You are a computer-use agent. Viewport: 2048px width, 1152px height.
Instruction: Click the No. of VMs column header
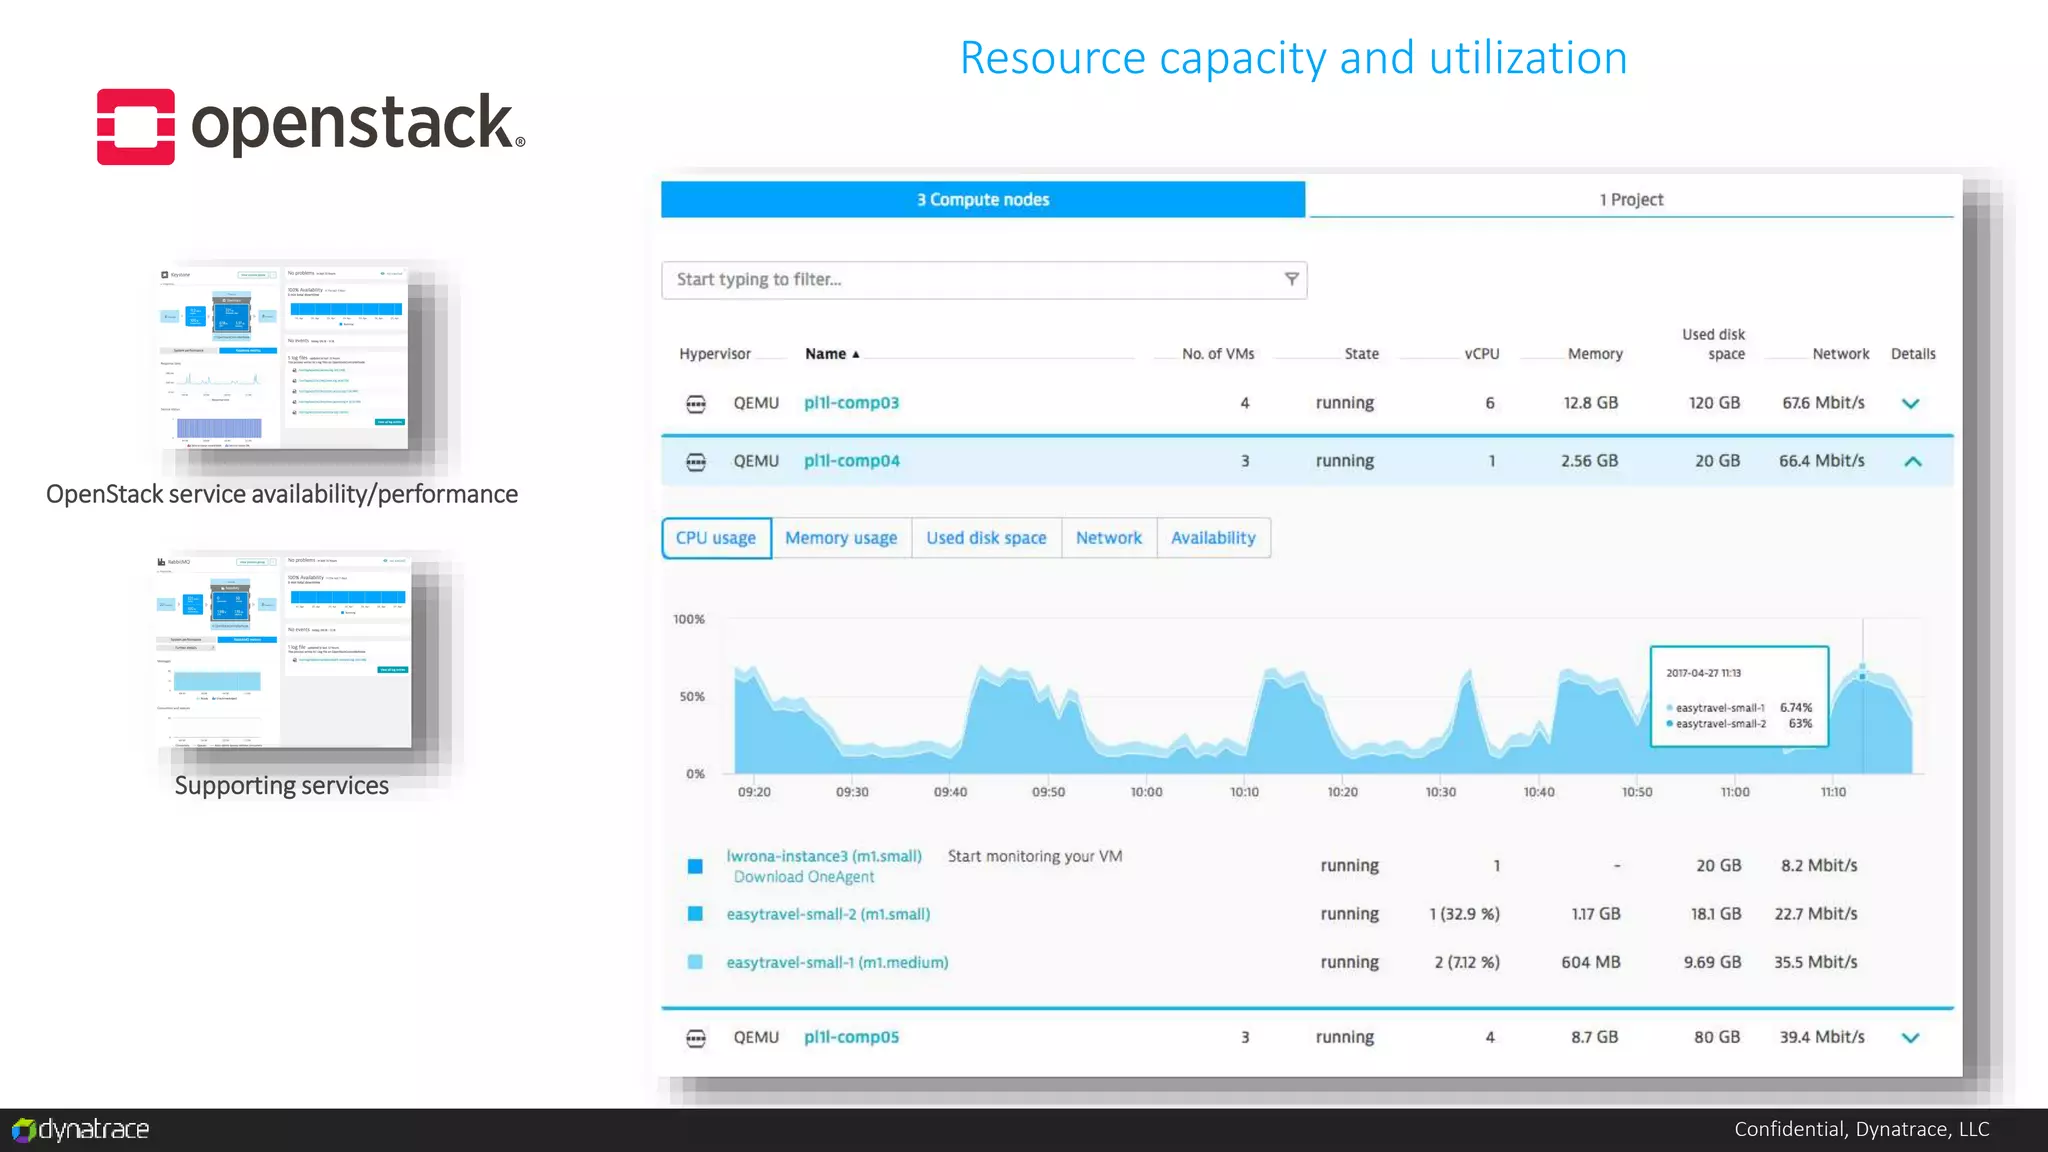coord(1217,354)
